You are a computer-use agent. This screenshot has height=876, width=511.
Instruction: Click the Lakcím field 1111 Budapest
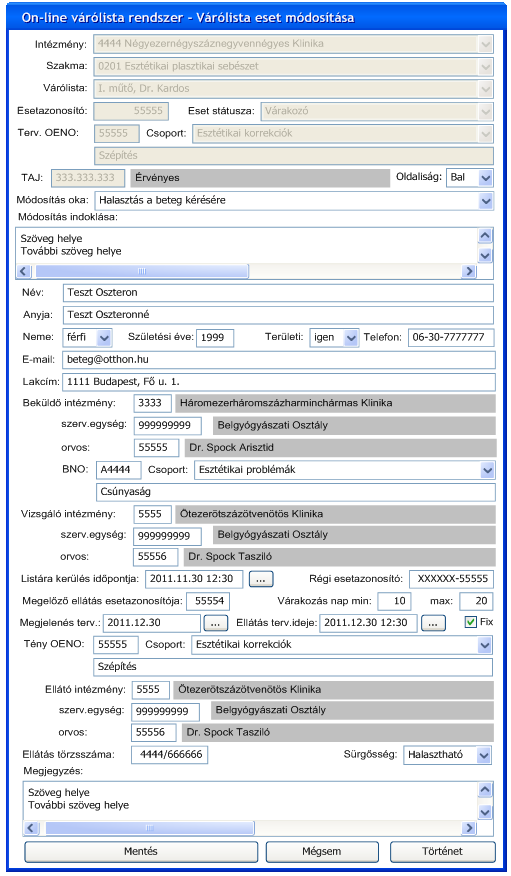point(279,383)
